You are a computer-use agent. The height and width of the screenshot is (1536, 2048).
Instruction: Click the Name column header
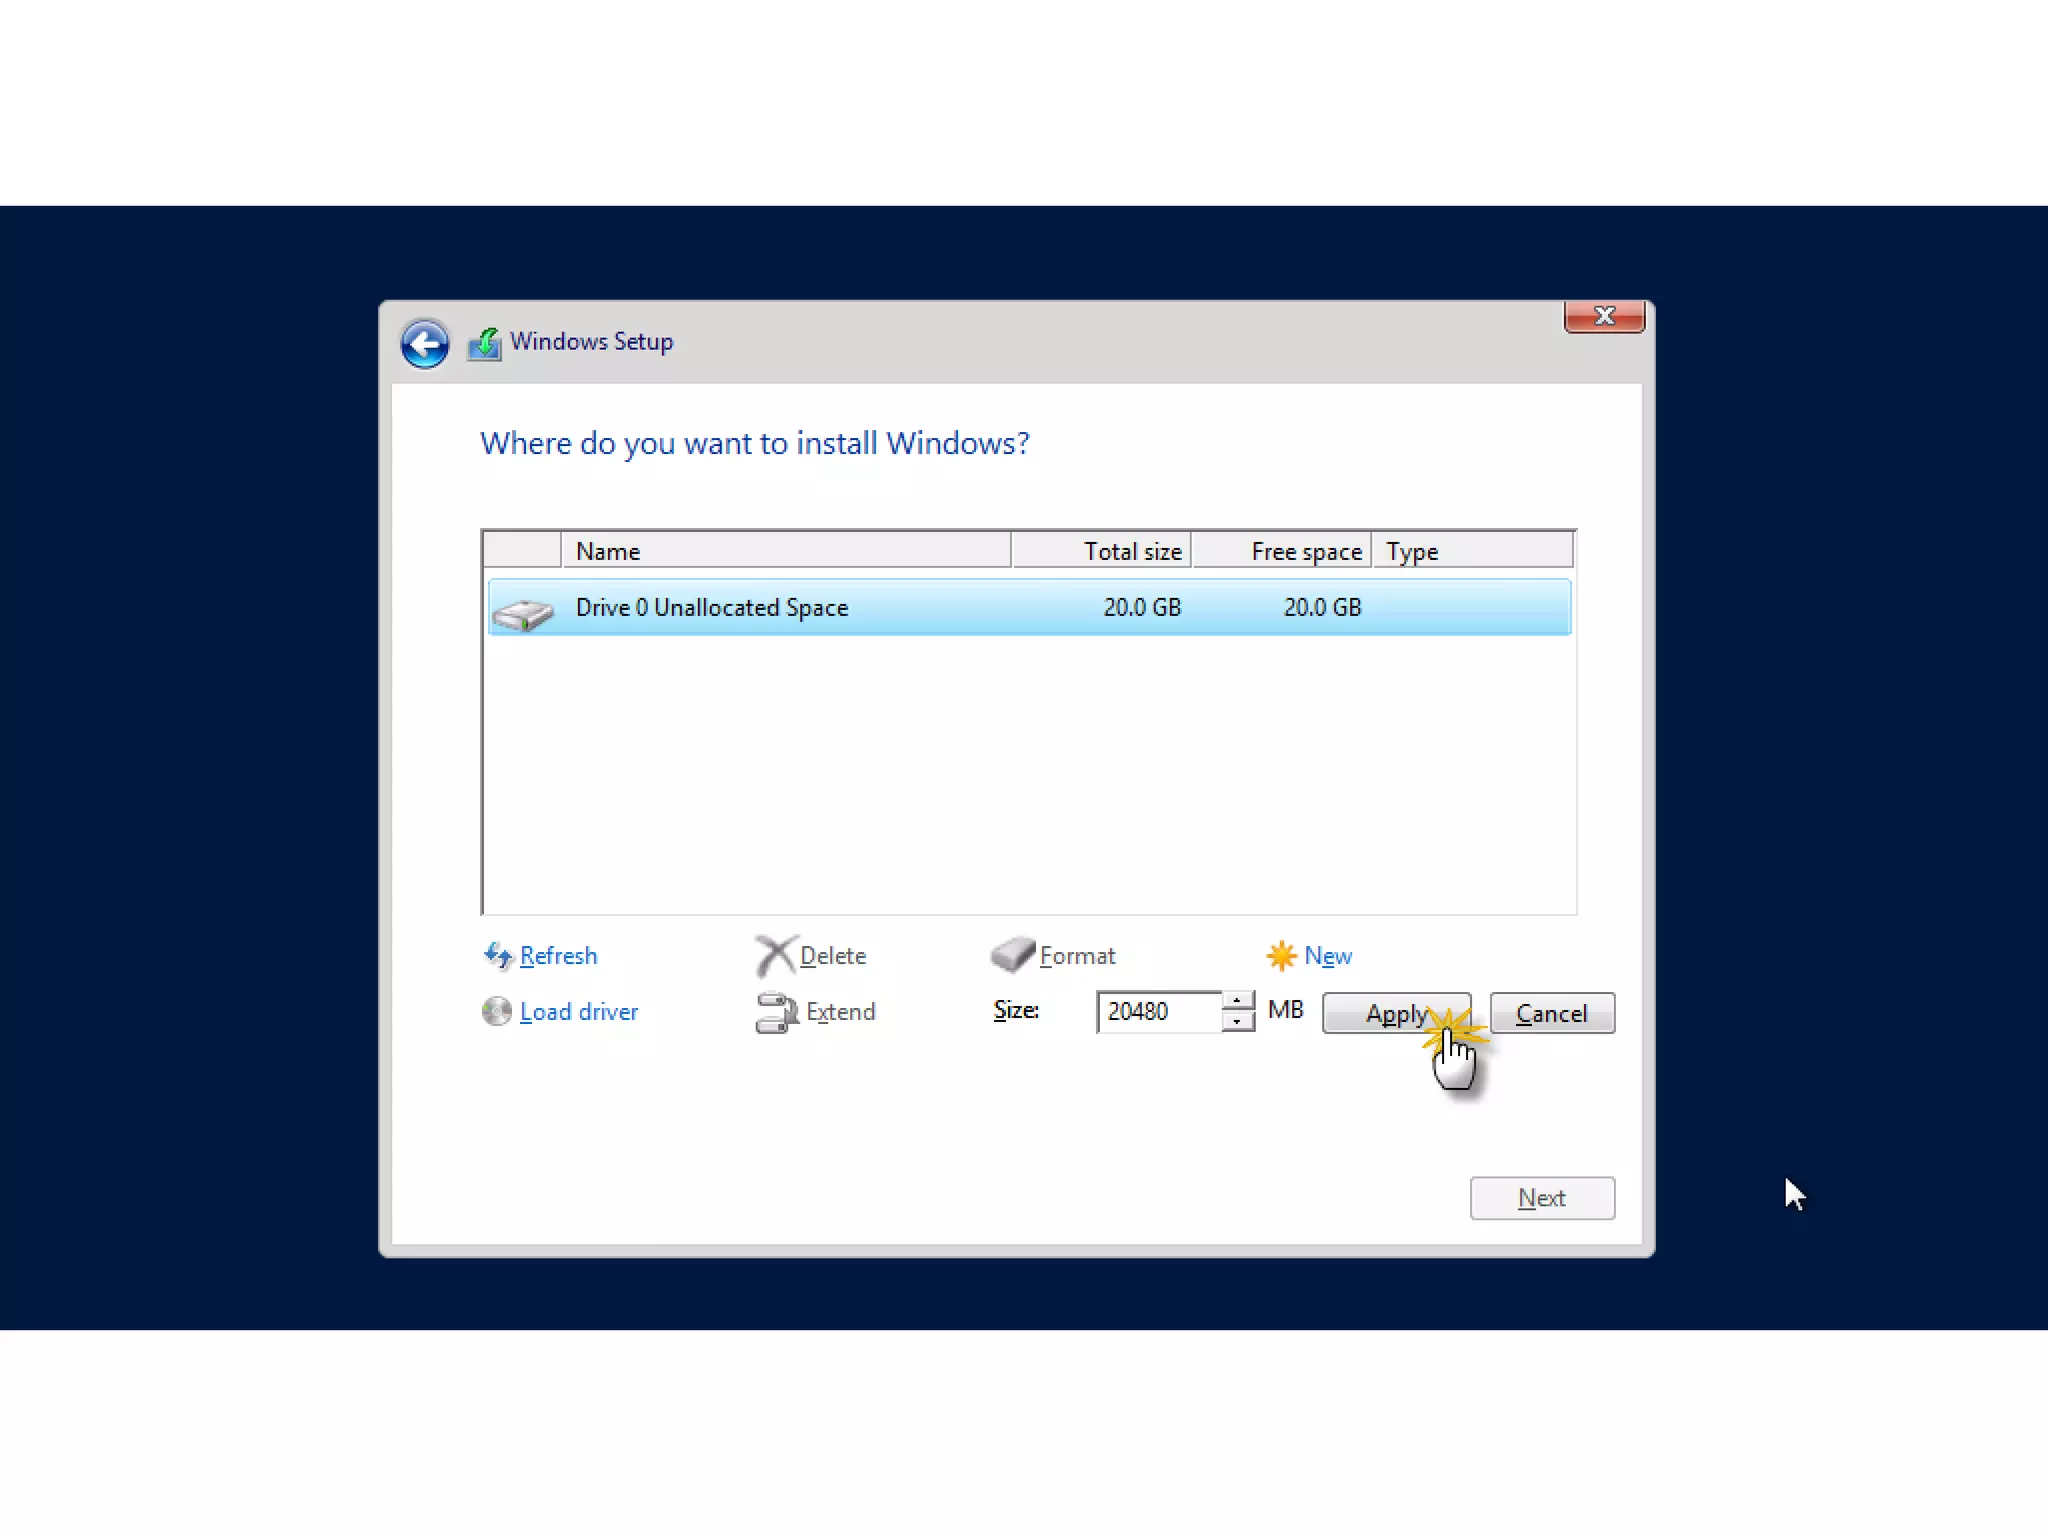tap(786, 551)
